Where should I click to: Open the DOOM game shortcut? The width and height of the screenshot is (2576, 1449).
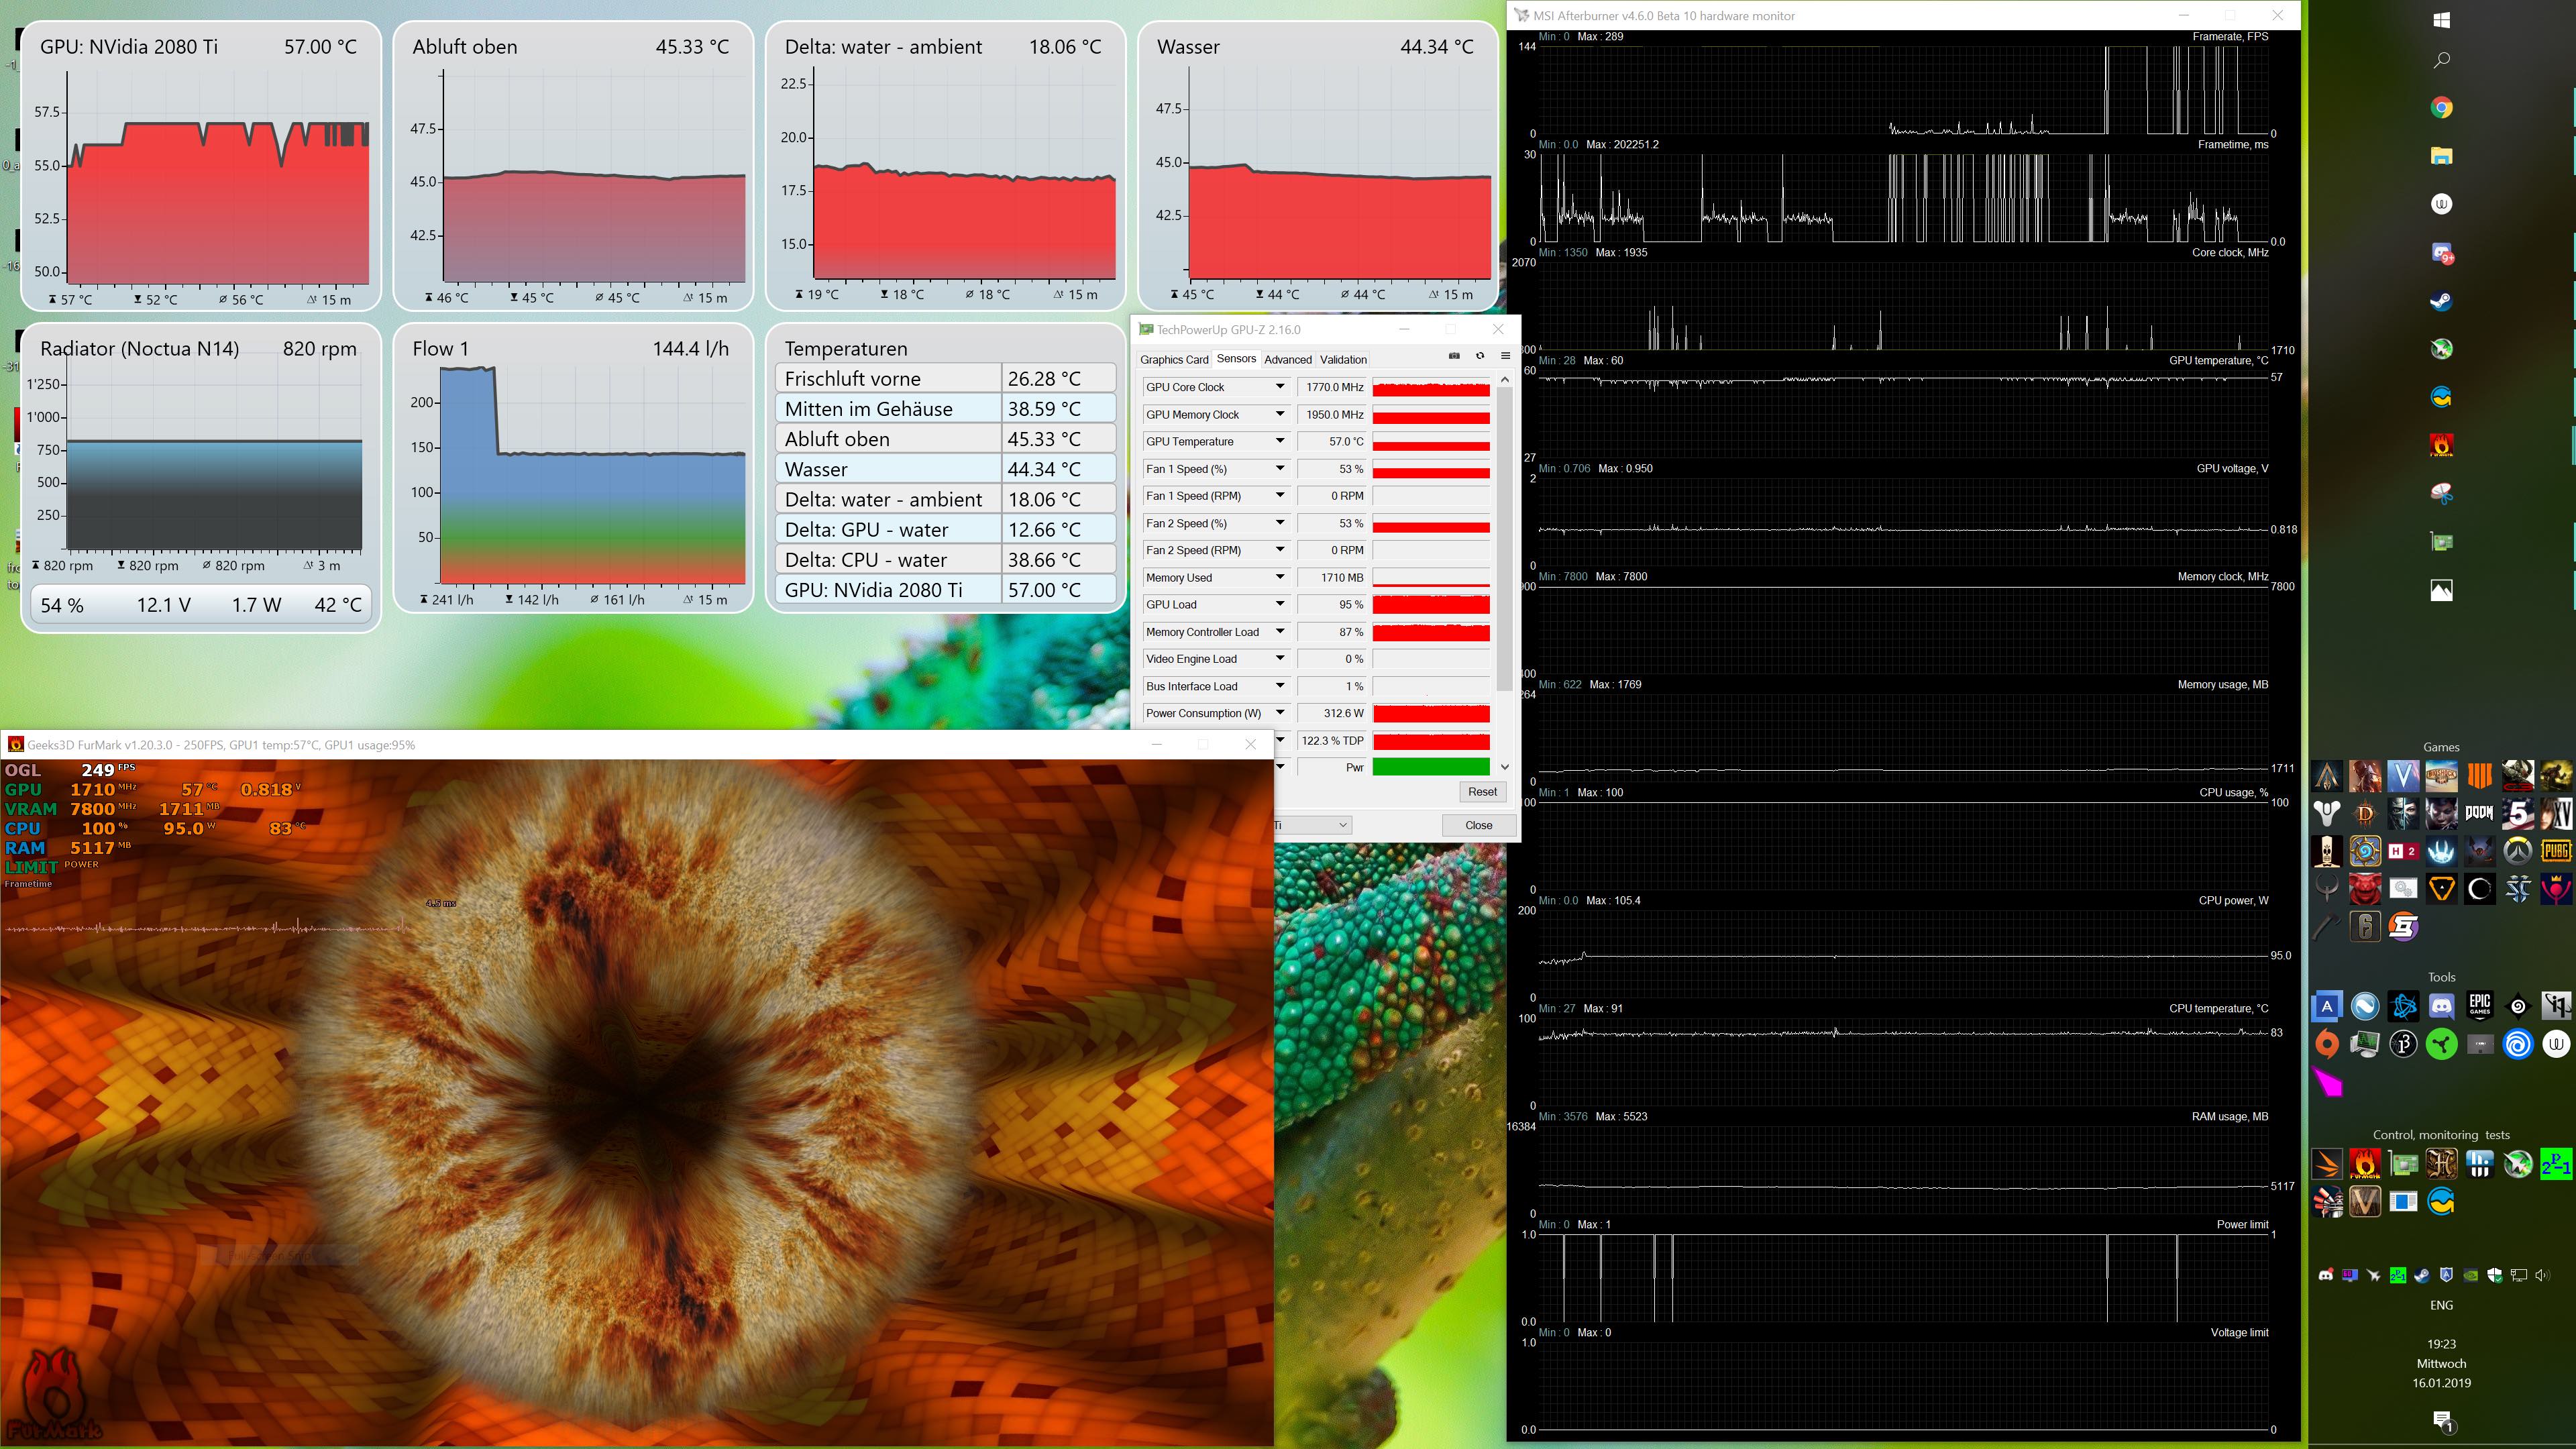tap(2479, 813)
